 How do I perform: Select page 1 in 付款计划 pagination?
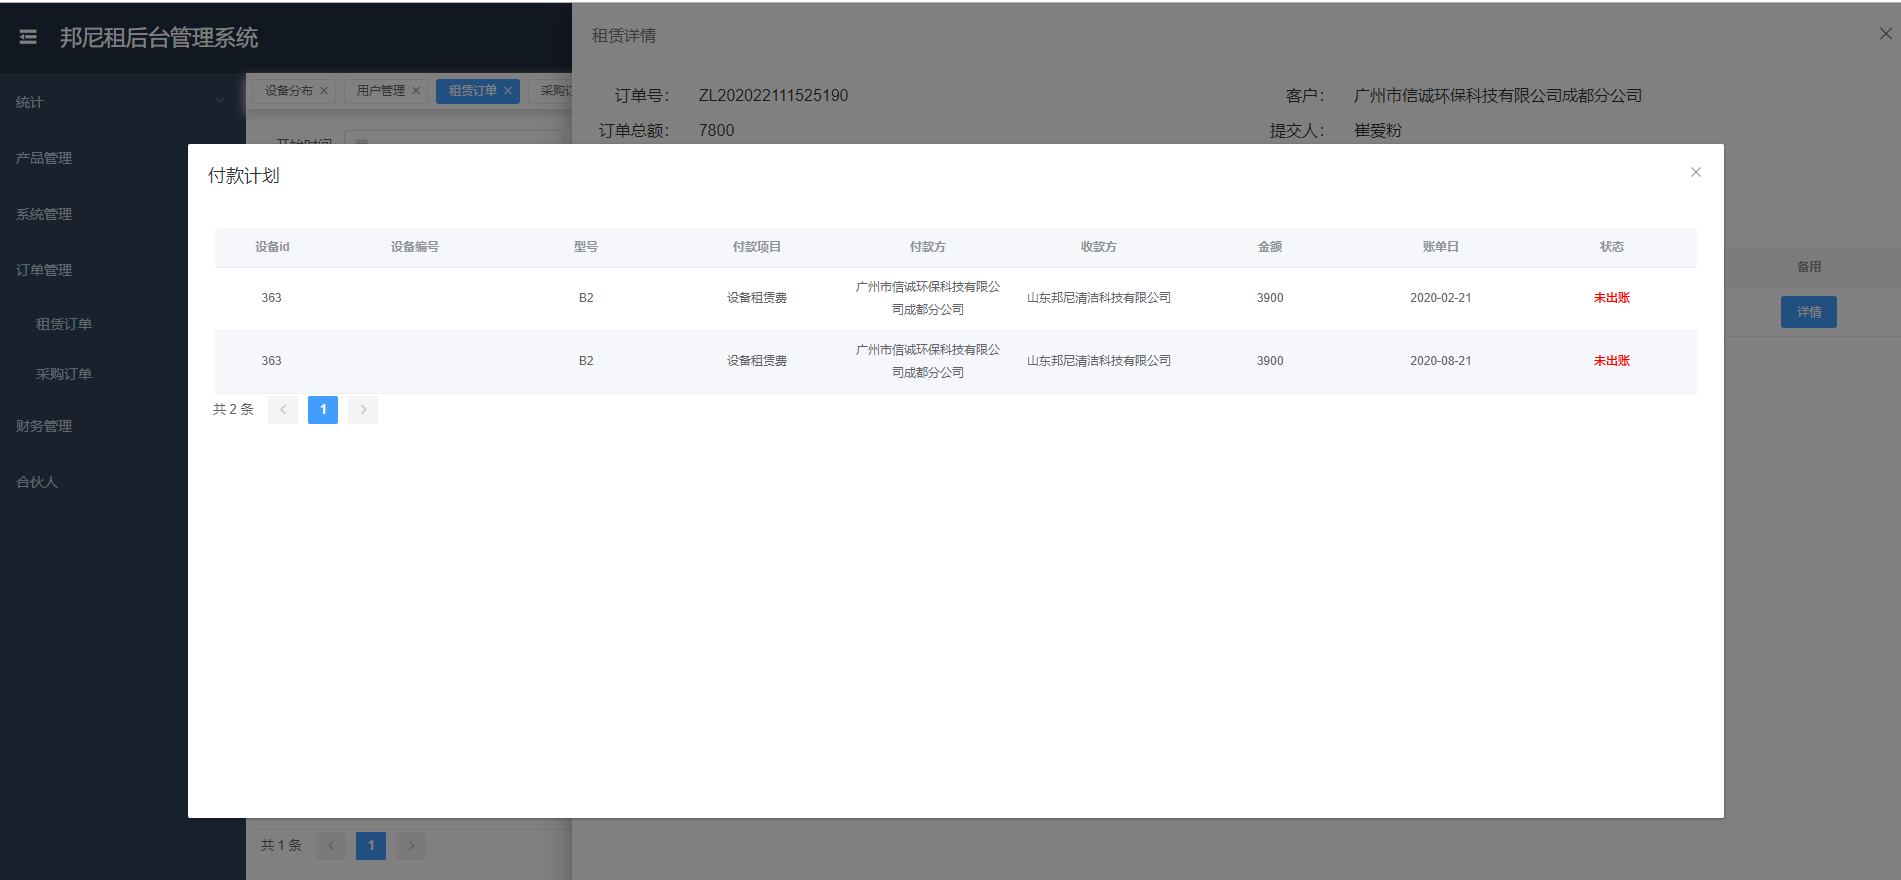coord(323,410)
